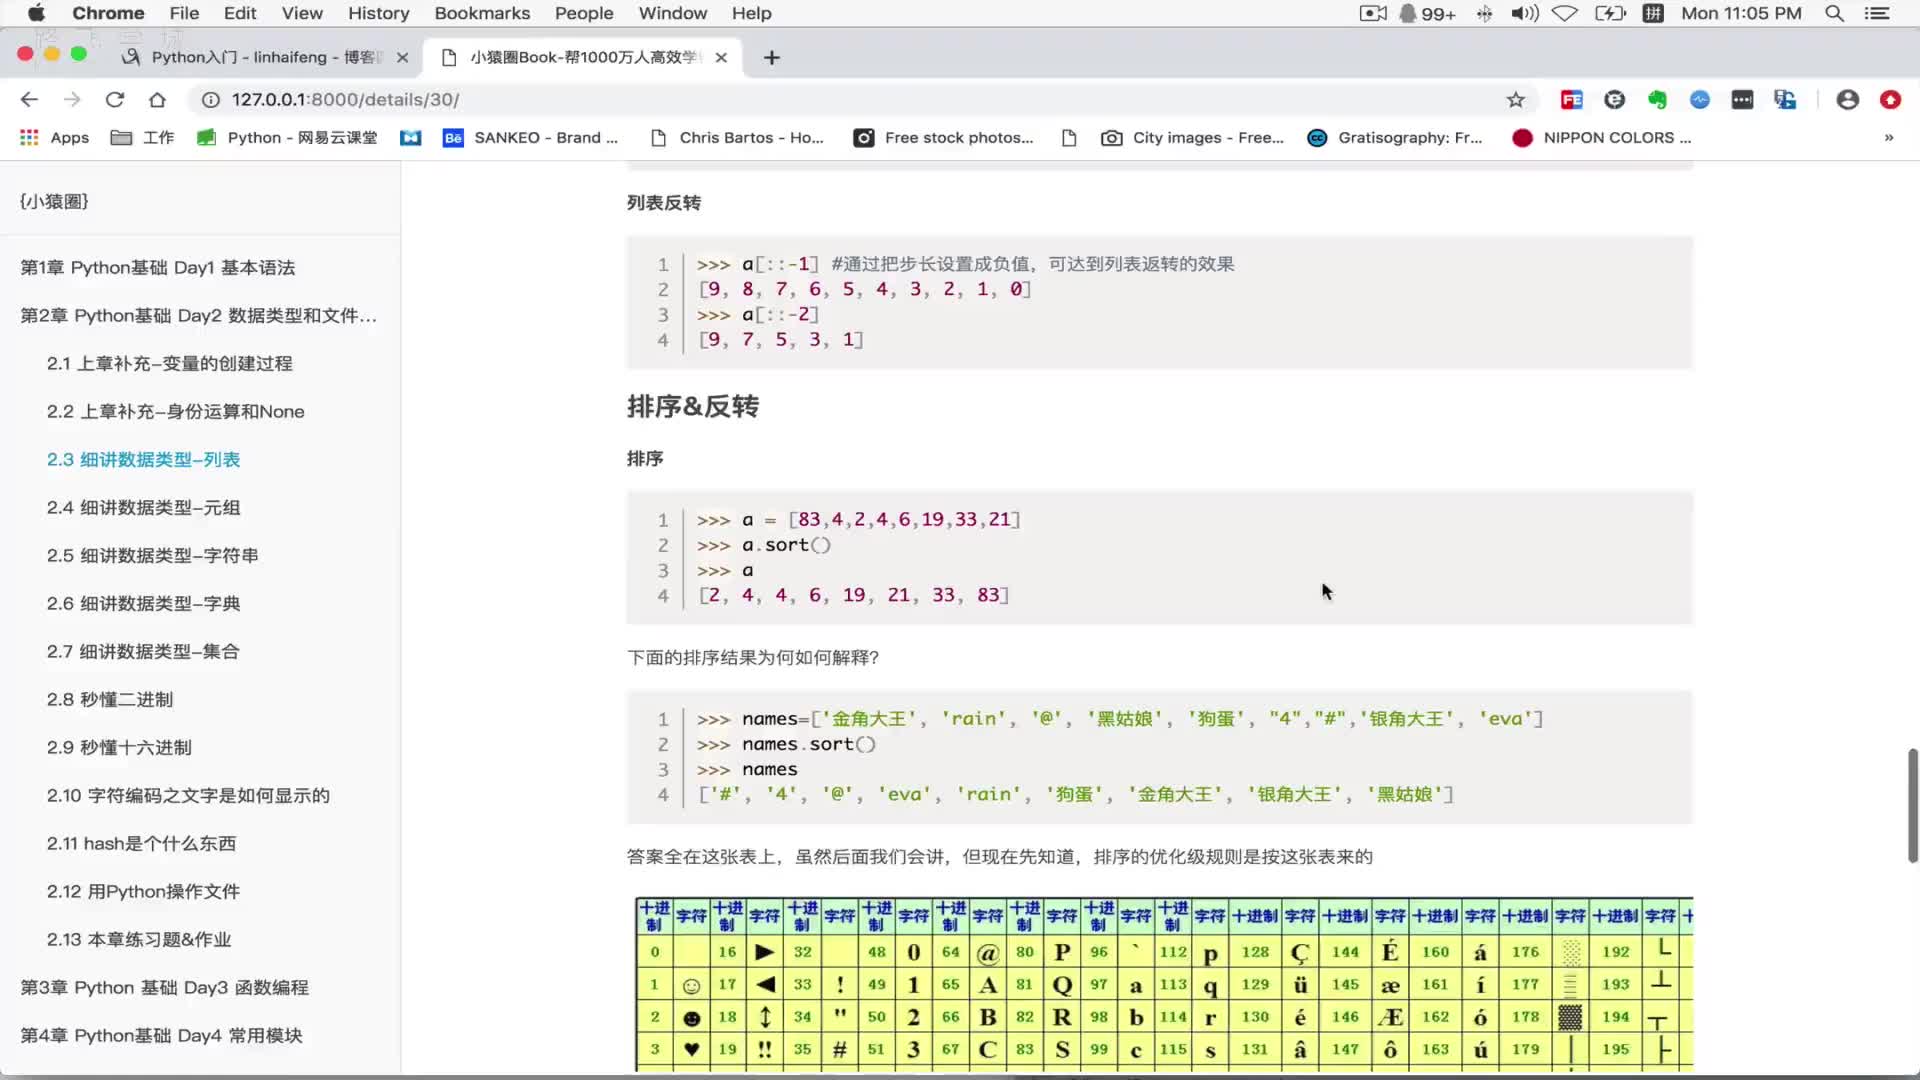This screenshot has height=1080, width=1920.
Task: Open City images - Free bookmark
Action: (x=1193, y=137)
